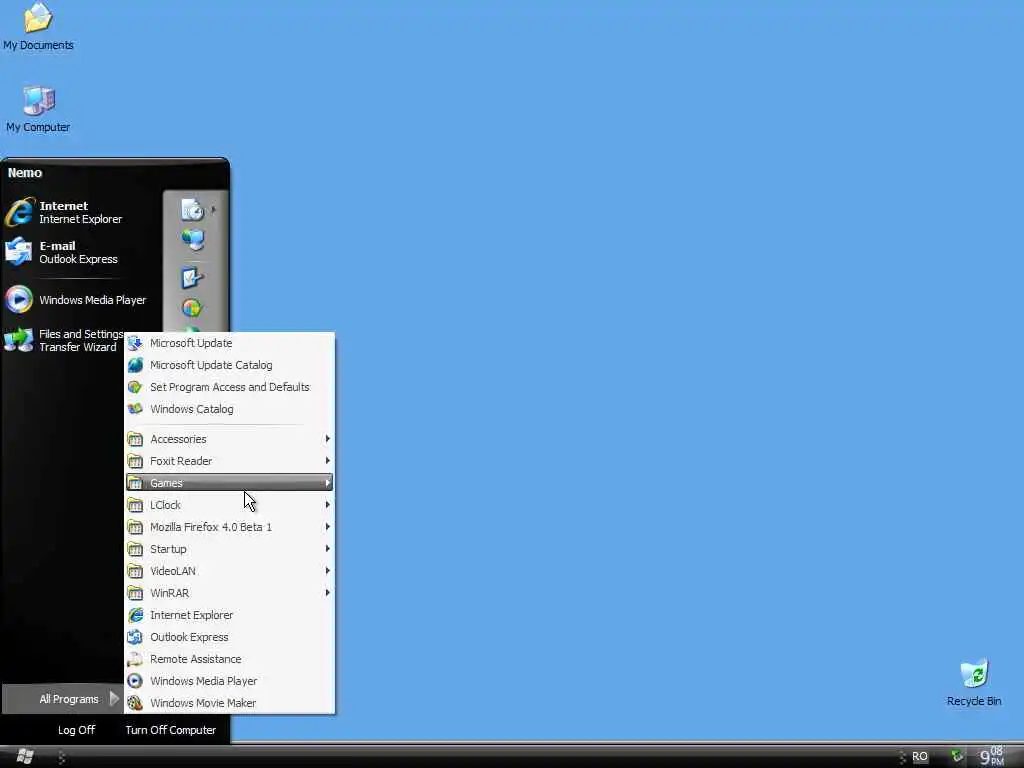Image resolution: width=1024 pixels, height=768 pixels.
Task: Click Microsoft Update icon in programs list
Action: [135, 343]
